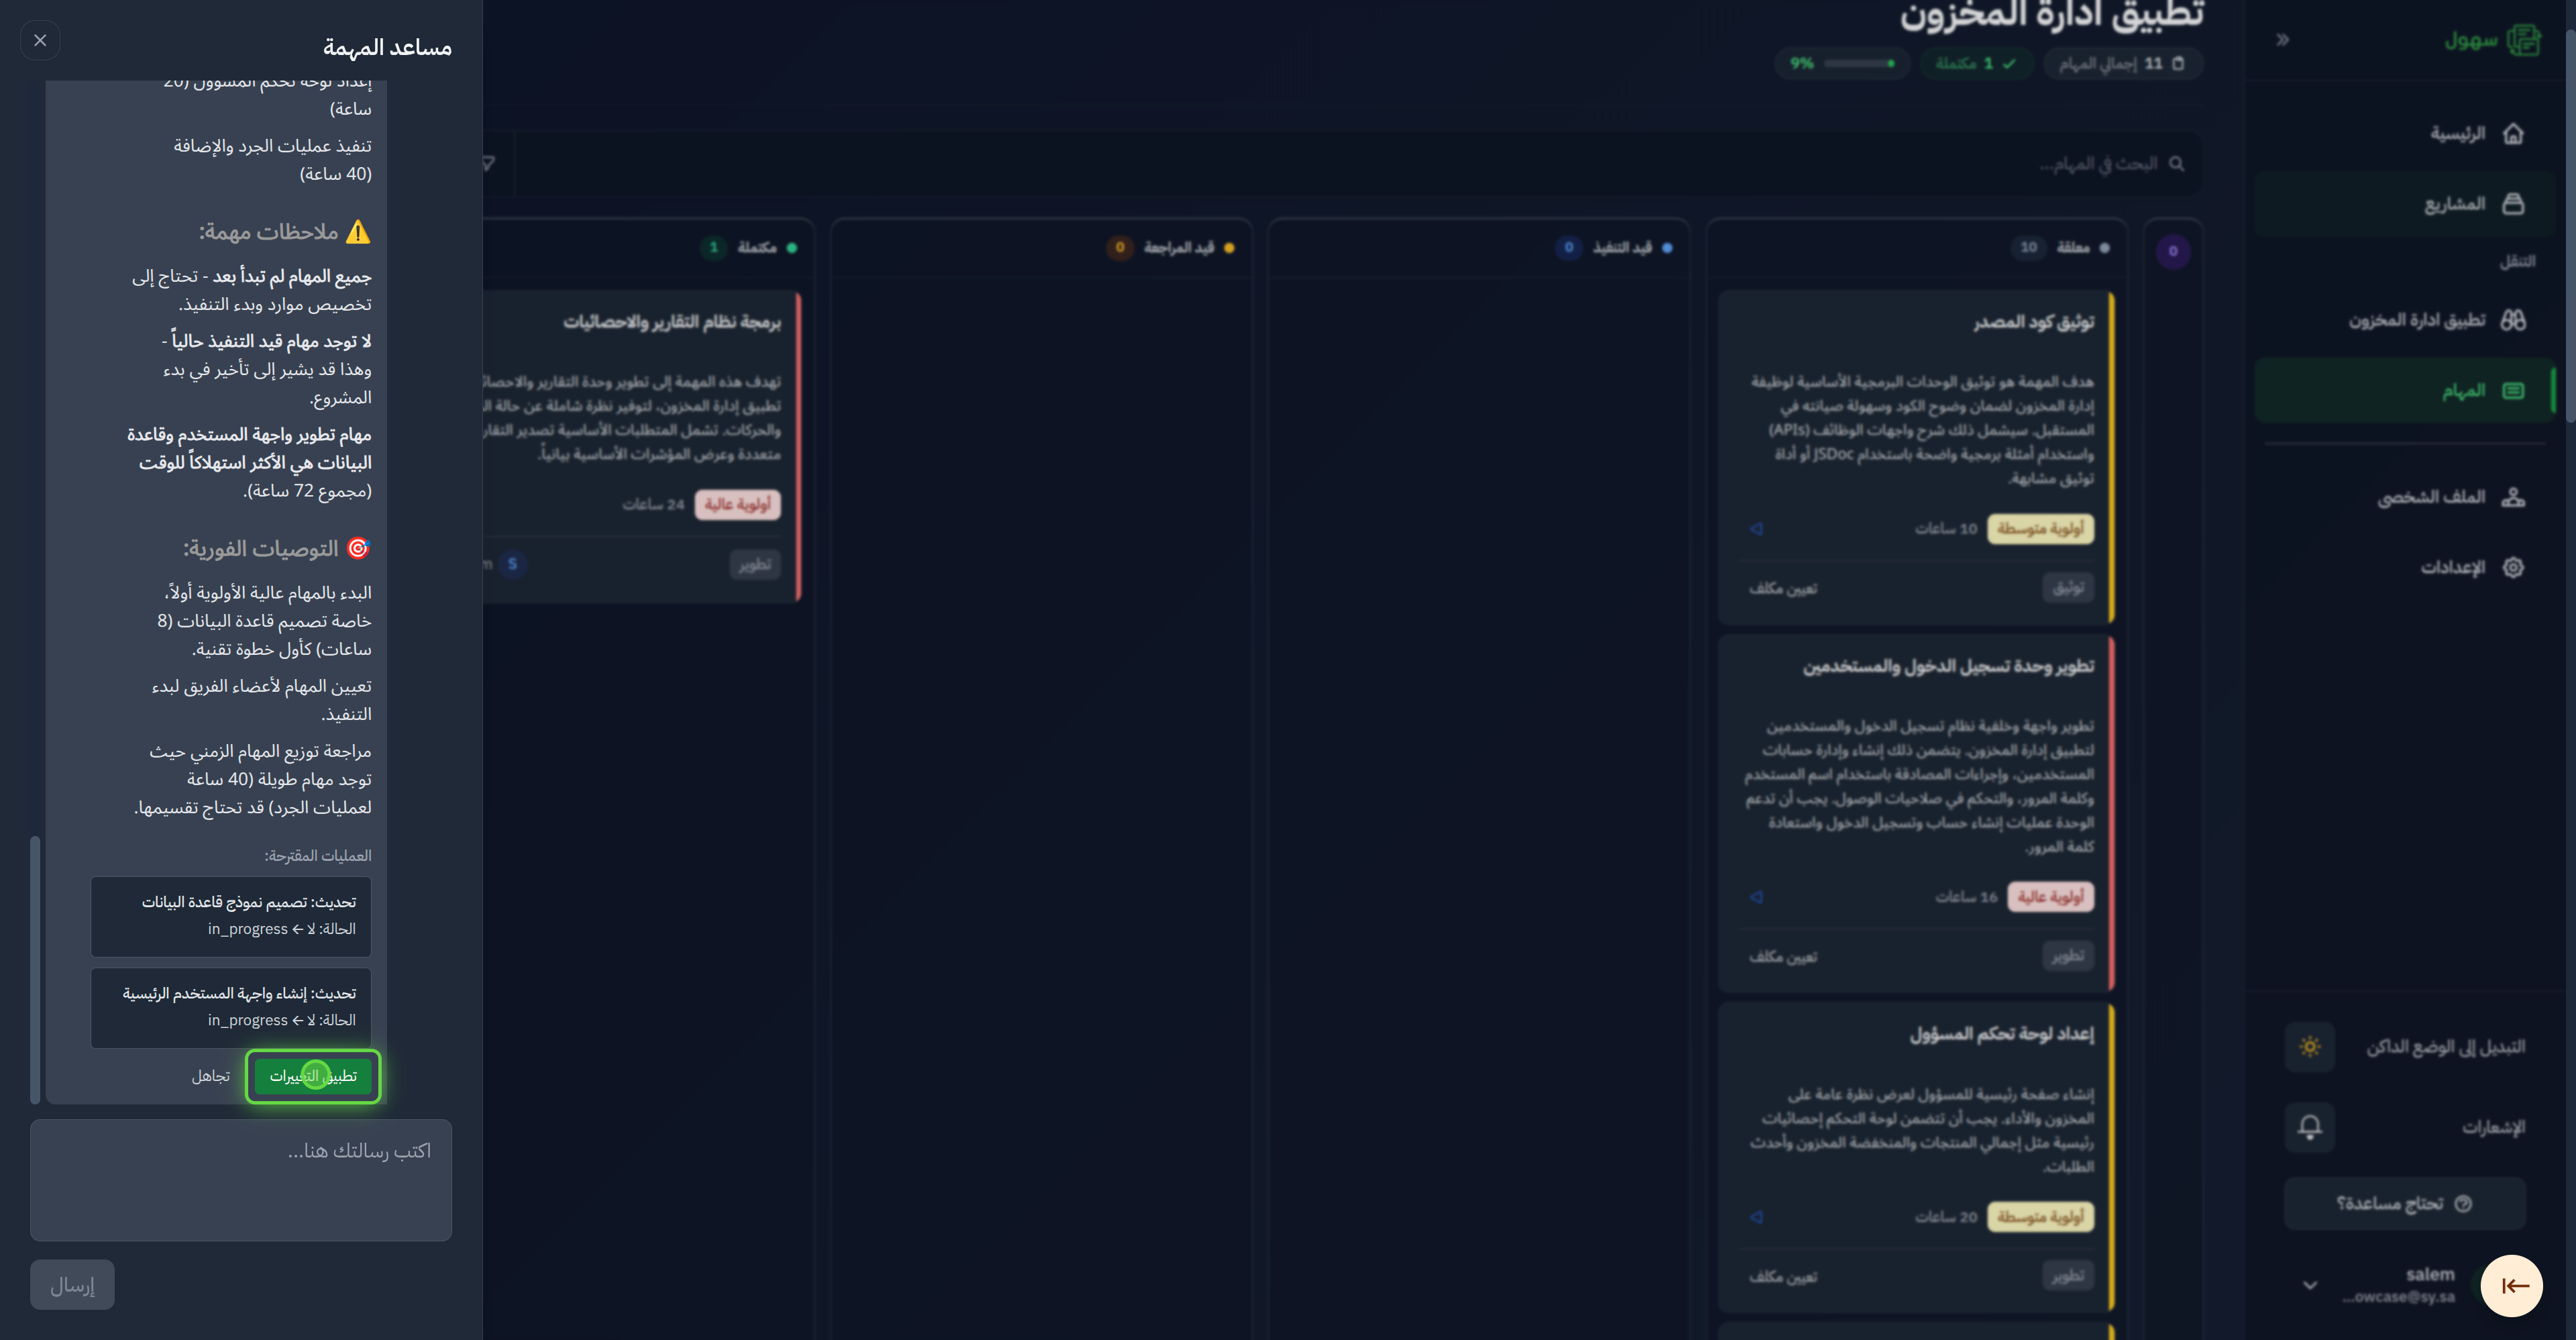
Task: Click the speaker icon on the login module card
Action: tap(1756, 897)
